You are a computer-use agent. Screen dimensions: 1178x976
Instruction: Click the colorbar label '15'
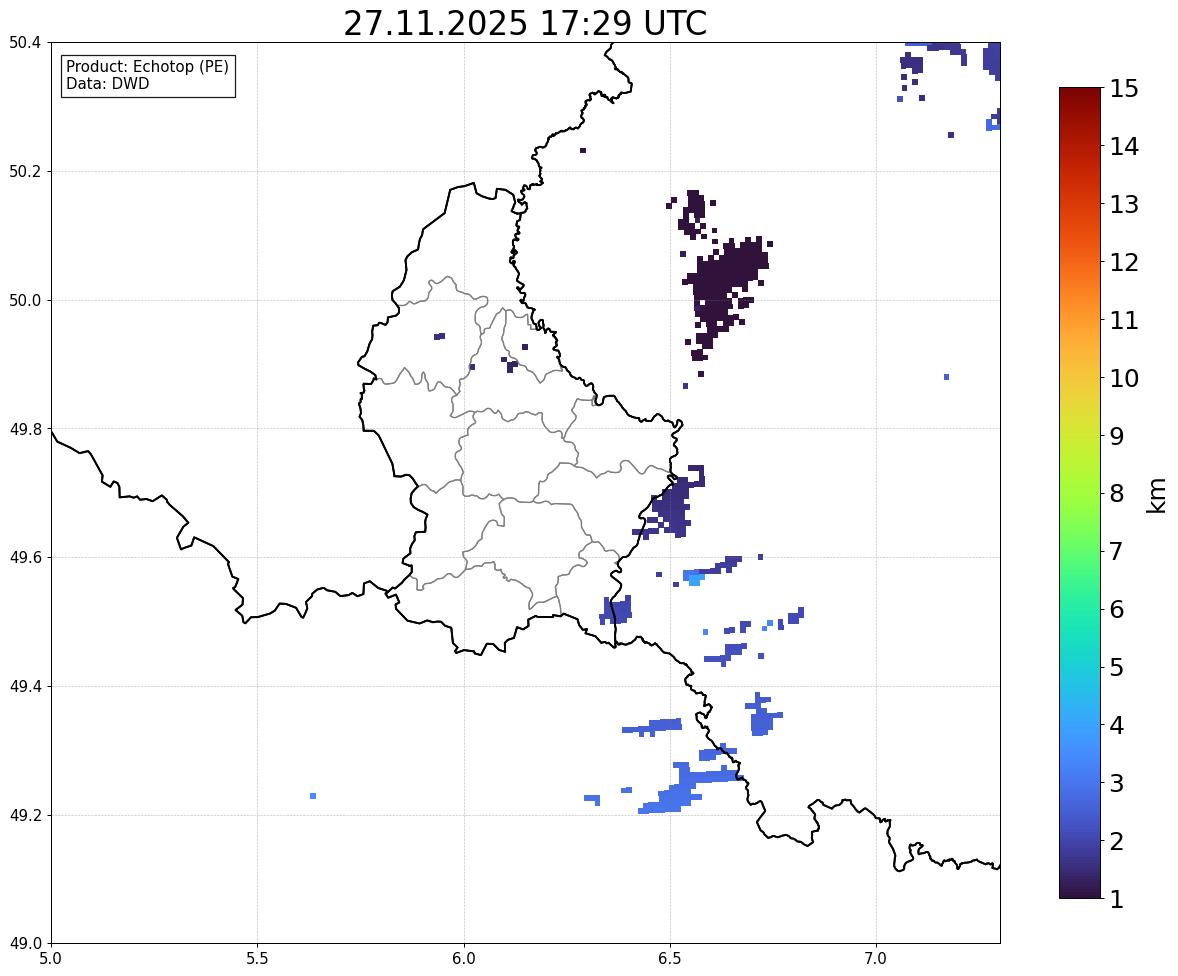click(1123, 89)
